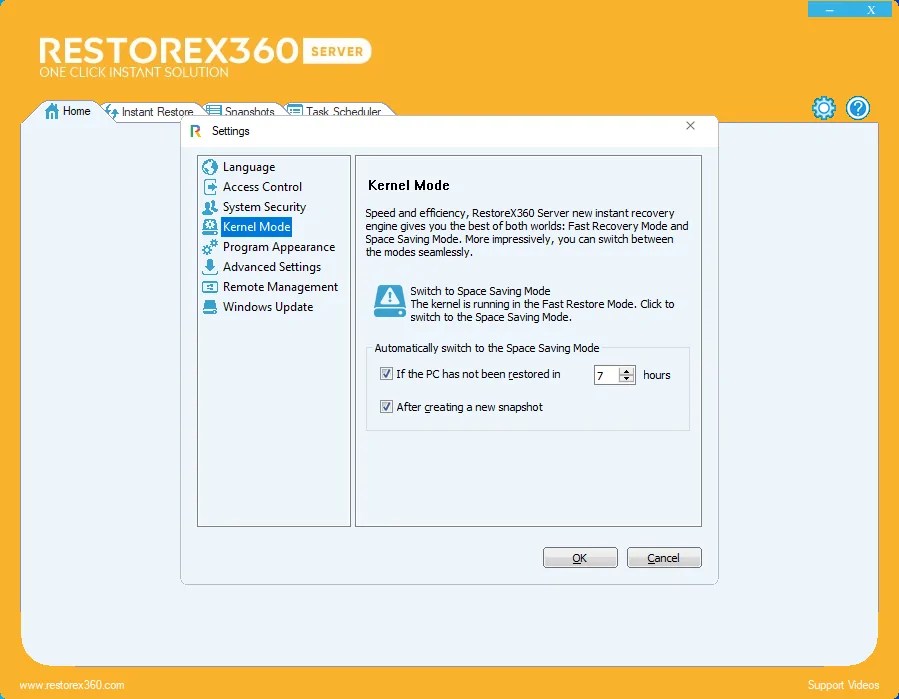Open the Support Videos link
The height and width of the screenshot is (699, 899).
click(843, 685)
